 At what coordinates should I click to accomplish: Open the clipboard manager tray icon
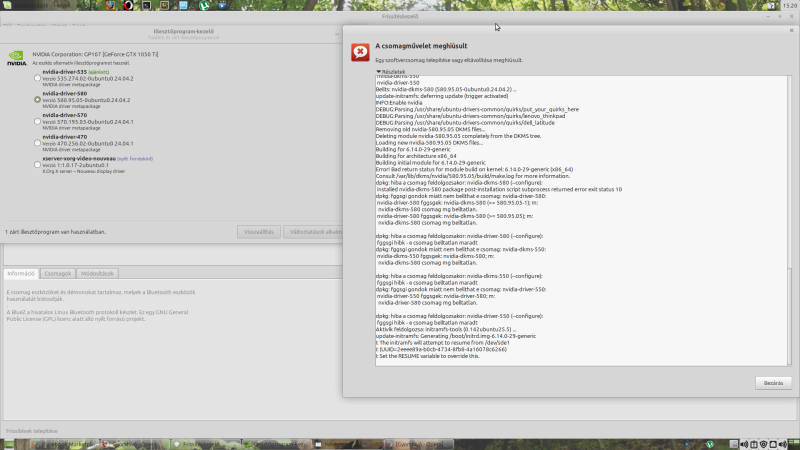[754, 444]
